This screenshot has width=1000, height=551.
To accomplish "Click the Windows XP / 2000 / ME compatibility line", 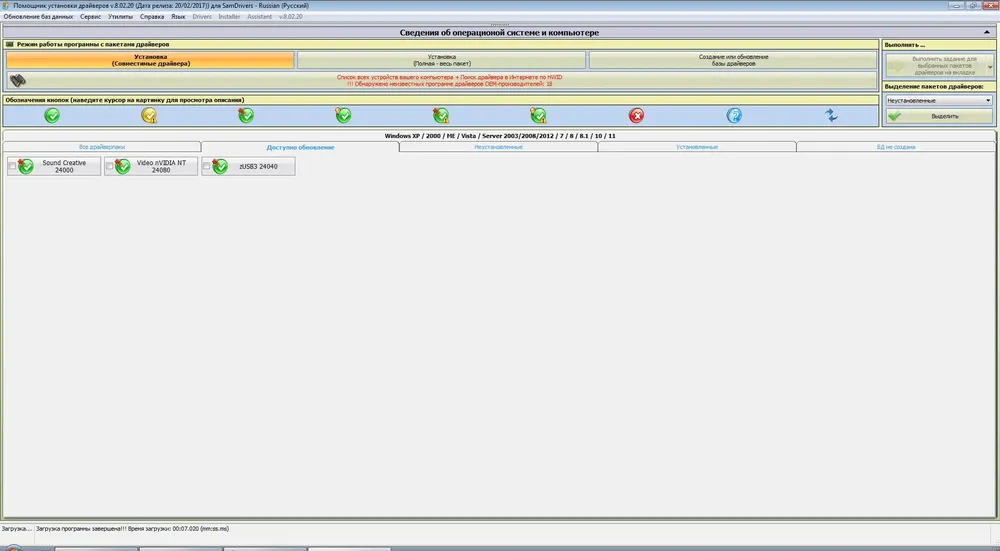I will click(x=500, y=136).
